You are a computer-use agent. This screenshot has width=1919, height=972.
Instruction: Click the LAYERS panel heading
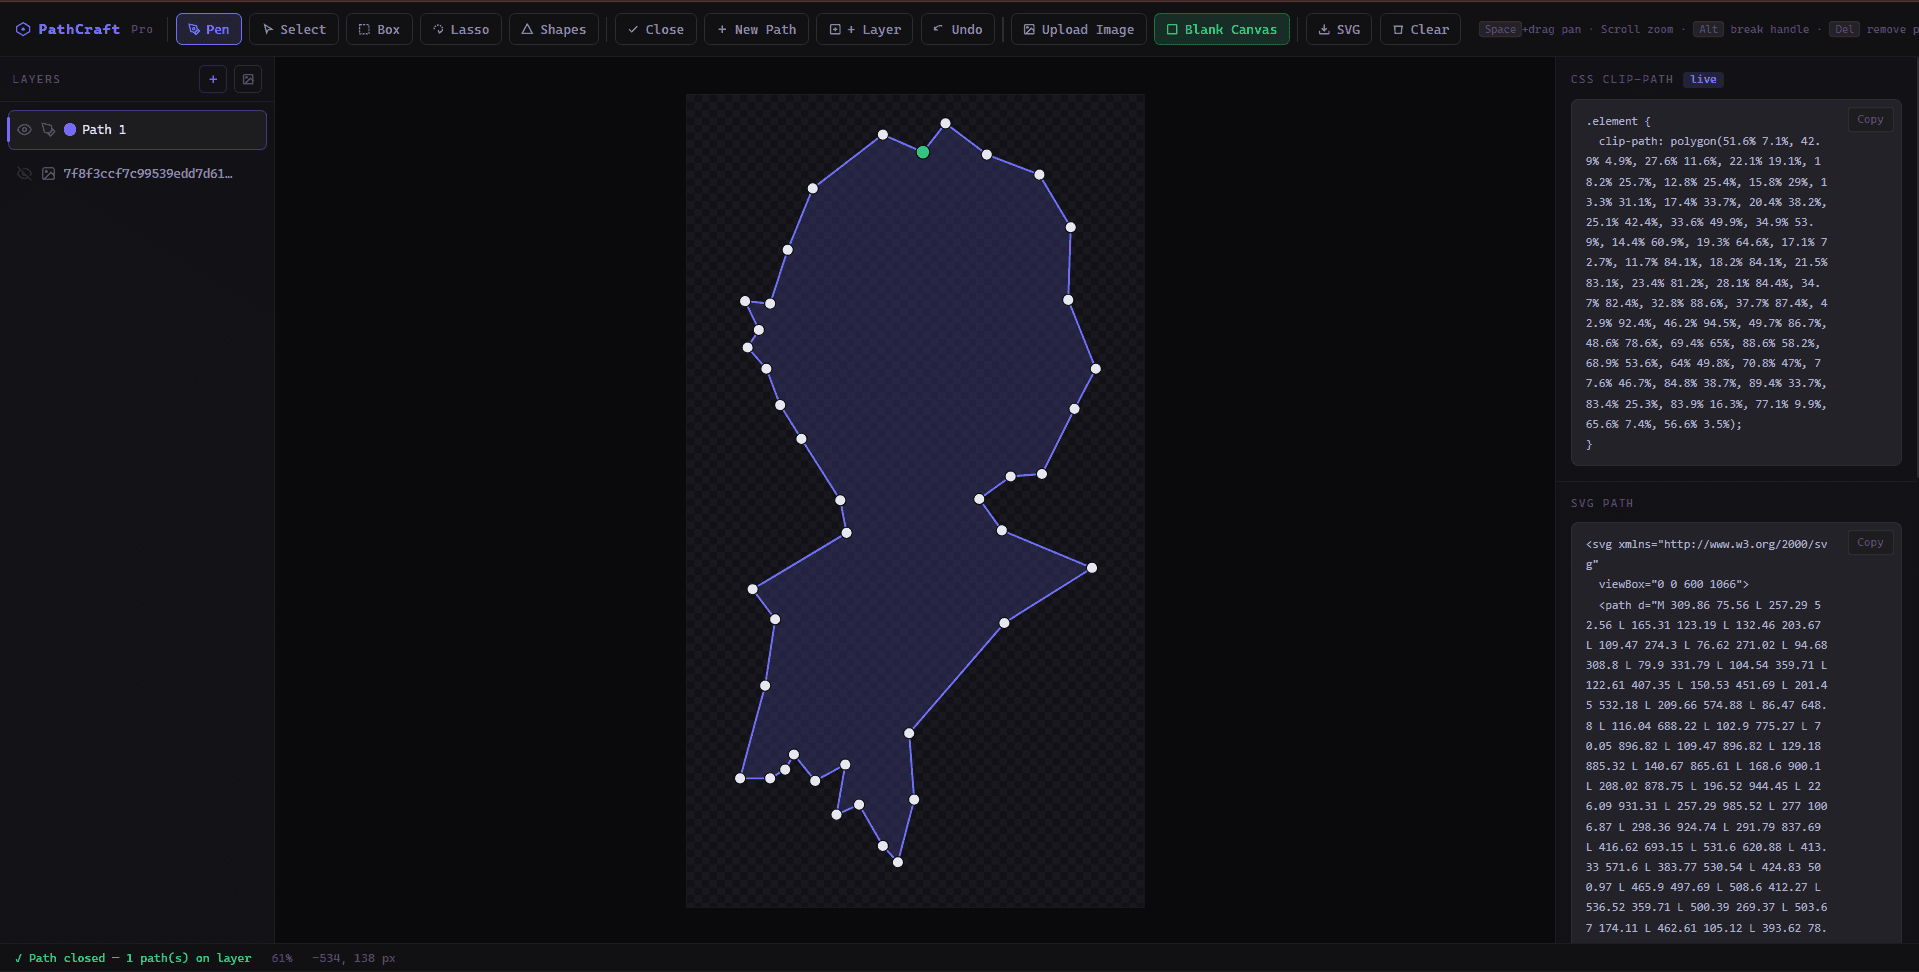tap(37, 79)
